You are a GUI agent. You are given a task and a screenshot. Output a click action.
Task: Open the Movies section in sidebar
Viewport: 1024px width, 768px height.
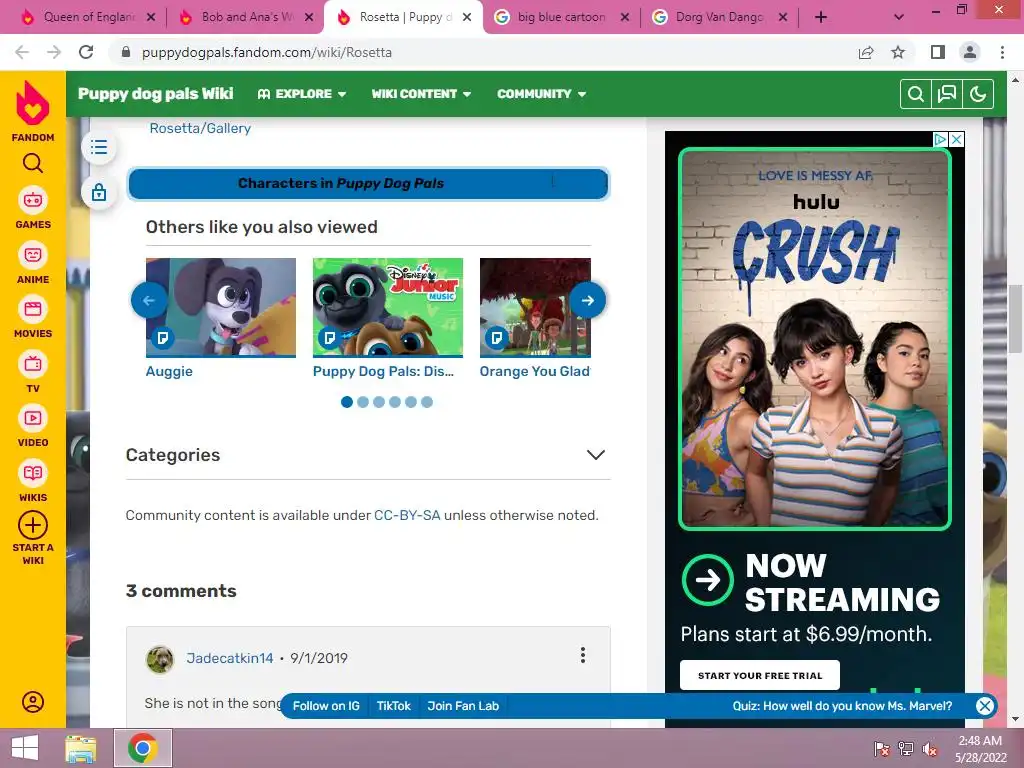pyautogui.click(x=33, y=317)
